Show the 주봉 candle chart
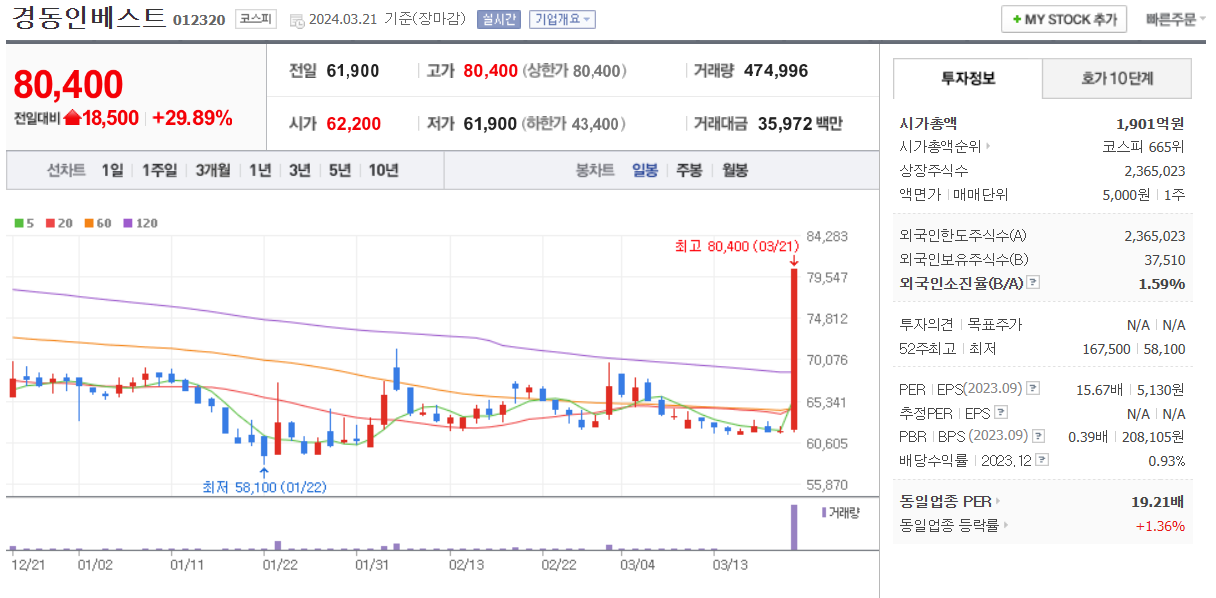Screen dimensions: 1216x598 [689, 170]
